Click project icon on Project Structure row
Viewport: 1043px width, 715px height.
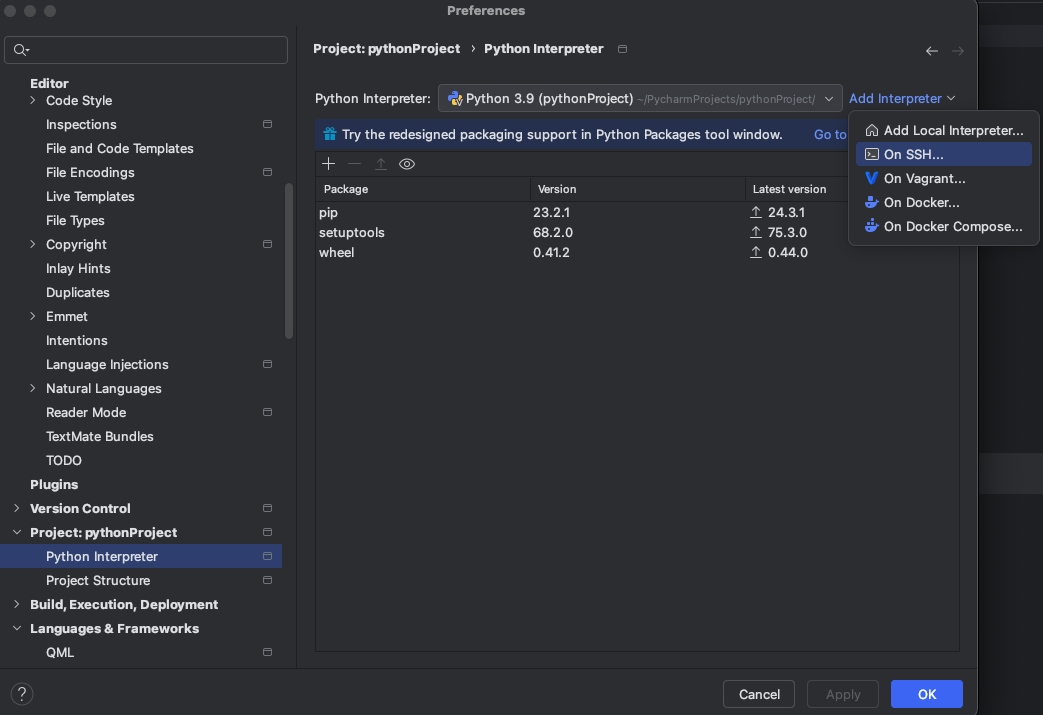[267, 580]
